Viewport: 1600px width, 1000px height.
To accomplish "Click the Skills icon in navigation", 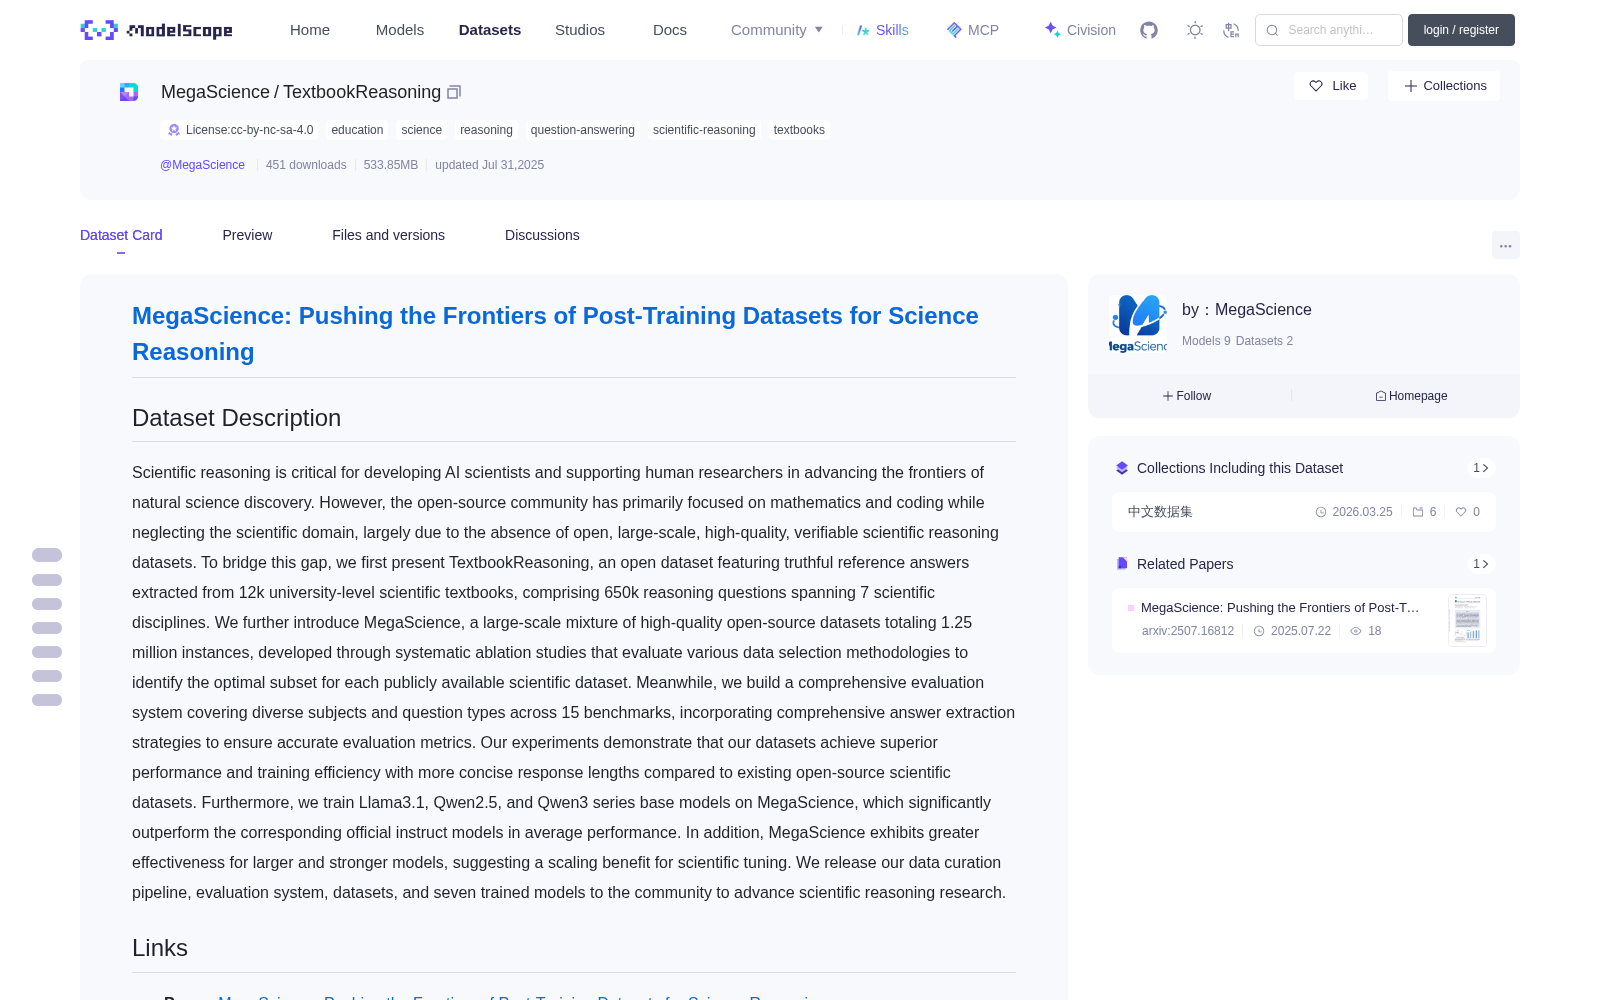I will [863, 30].
